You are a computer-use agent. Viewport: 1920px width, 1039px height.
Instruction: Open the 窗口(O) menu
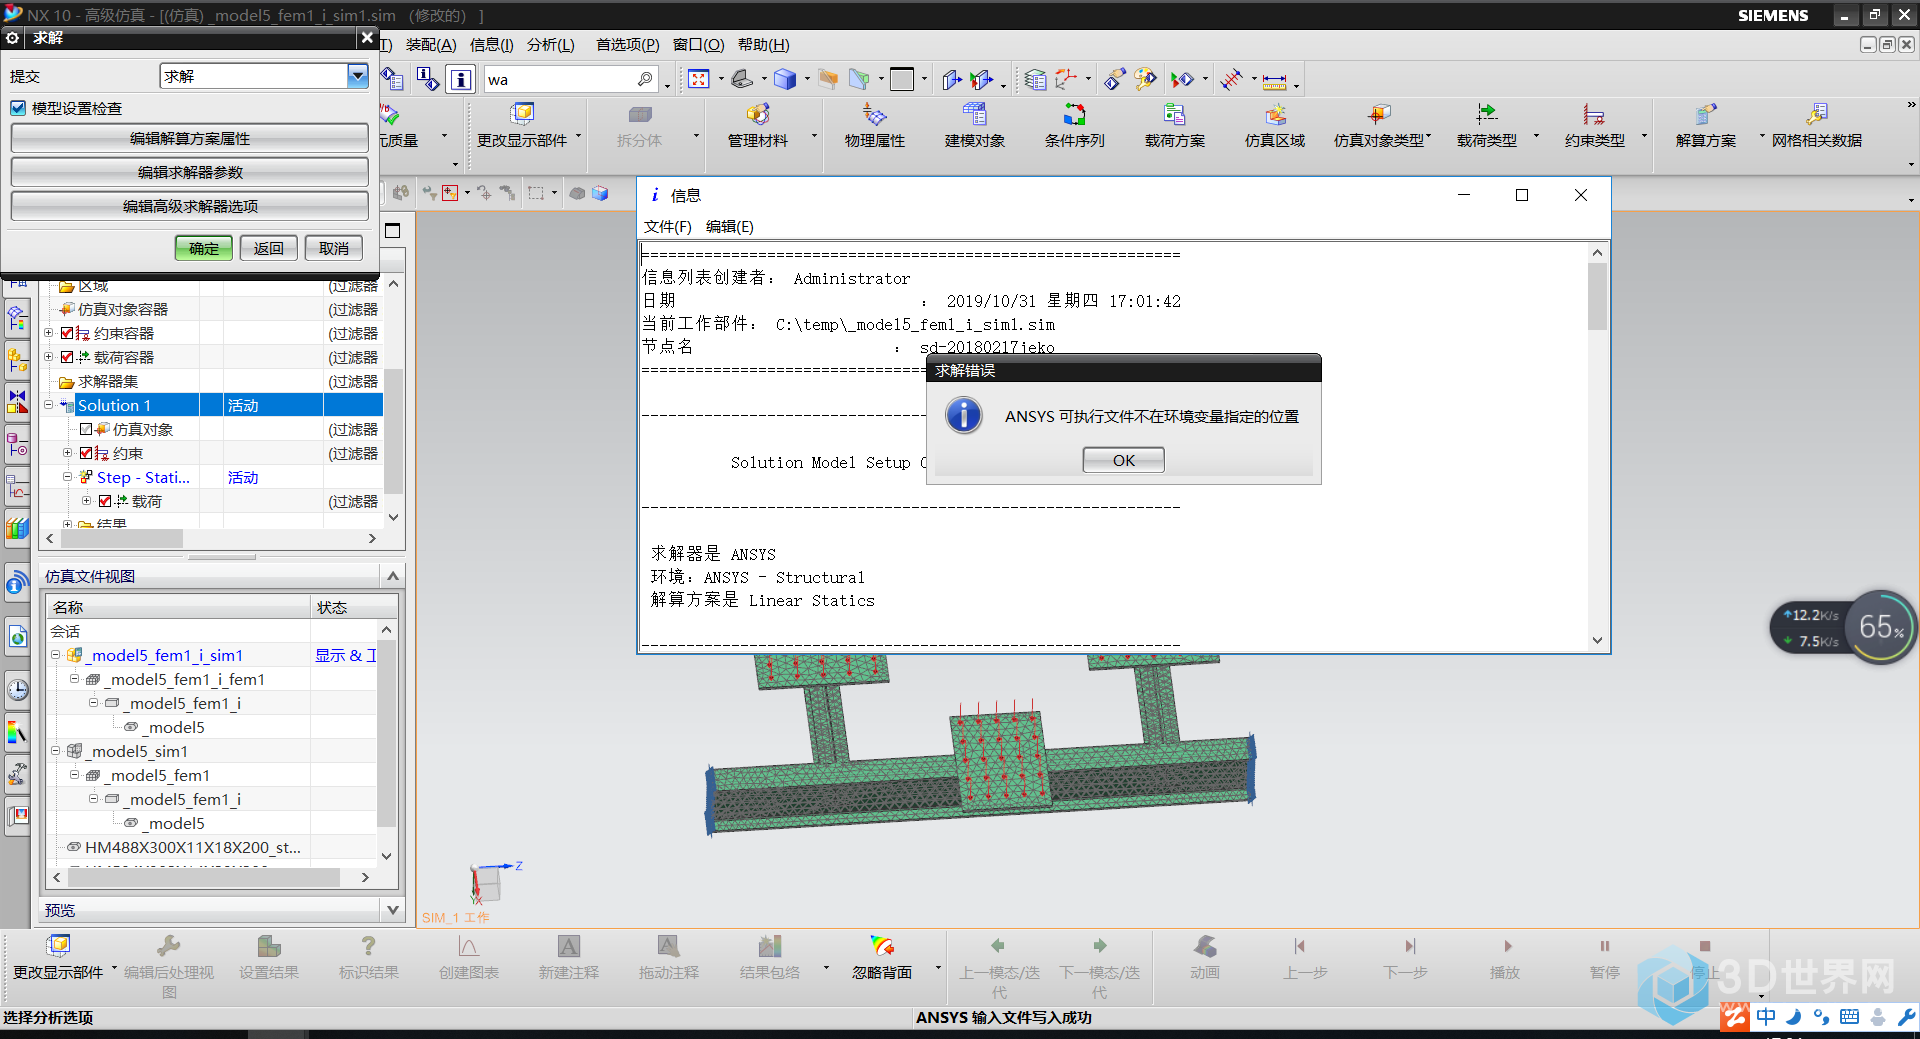[x=699, y=45]
